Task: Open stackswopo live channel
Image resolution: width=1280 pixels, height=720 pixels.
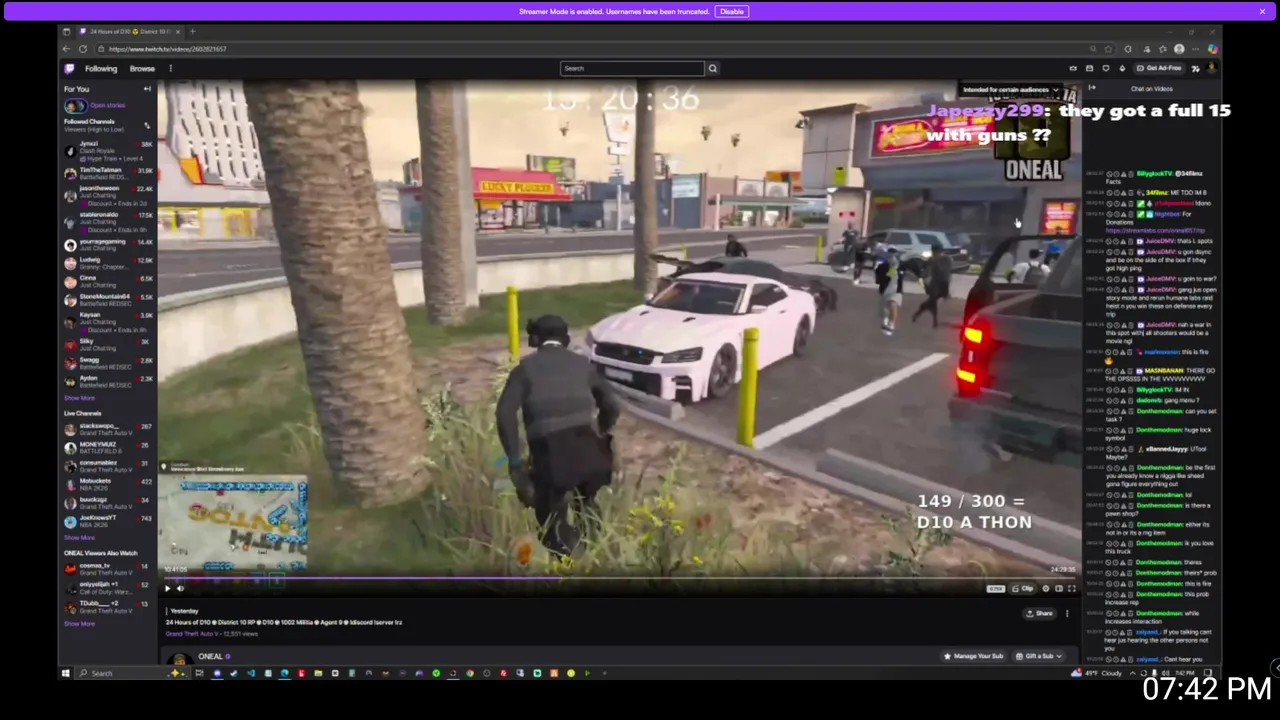Action: 108,429
